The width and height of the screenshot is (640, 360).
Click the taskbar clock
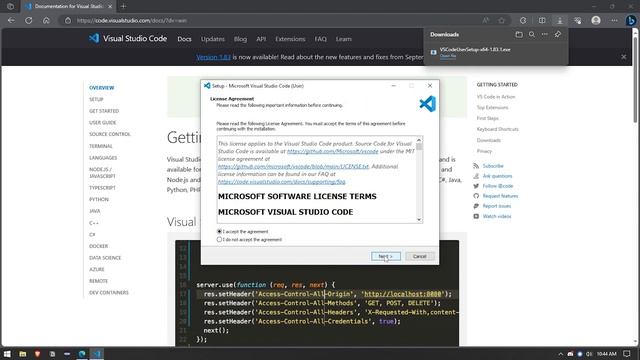click(607, 354)
